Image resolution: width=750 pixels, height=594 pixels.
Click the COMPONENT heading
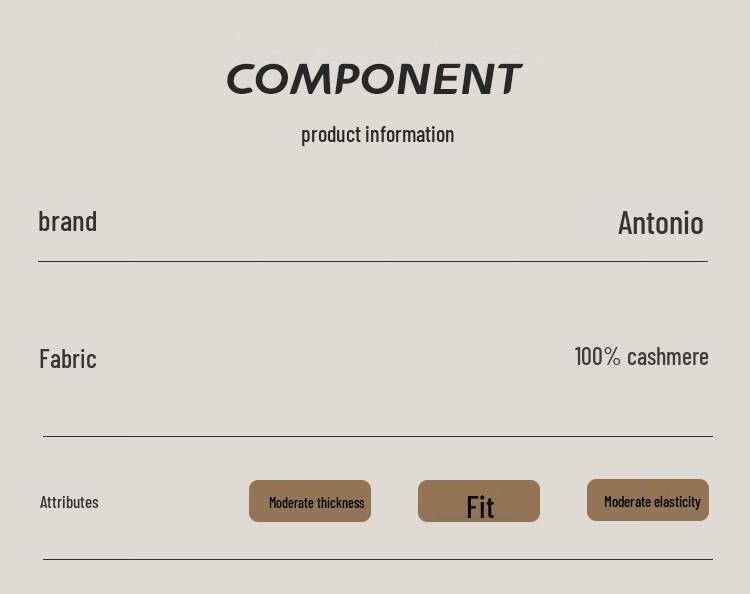click(x=374, y=80)
